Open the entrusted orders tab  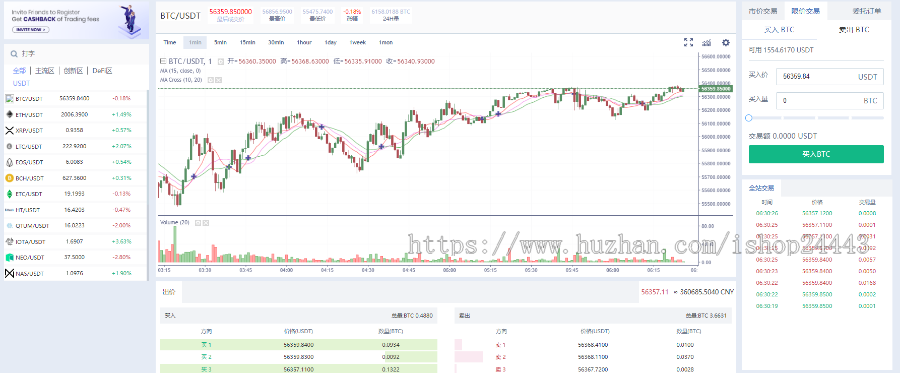point(867,10)
